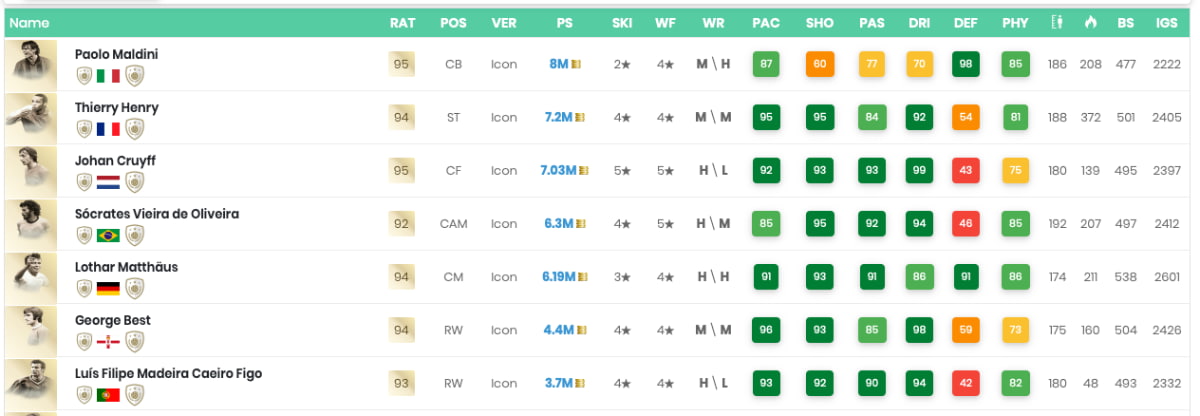This screenshot has height=416, width=1200.
Task: Sort players by IGS column header
Action: coord(1166,23)
